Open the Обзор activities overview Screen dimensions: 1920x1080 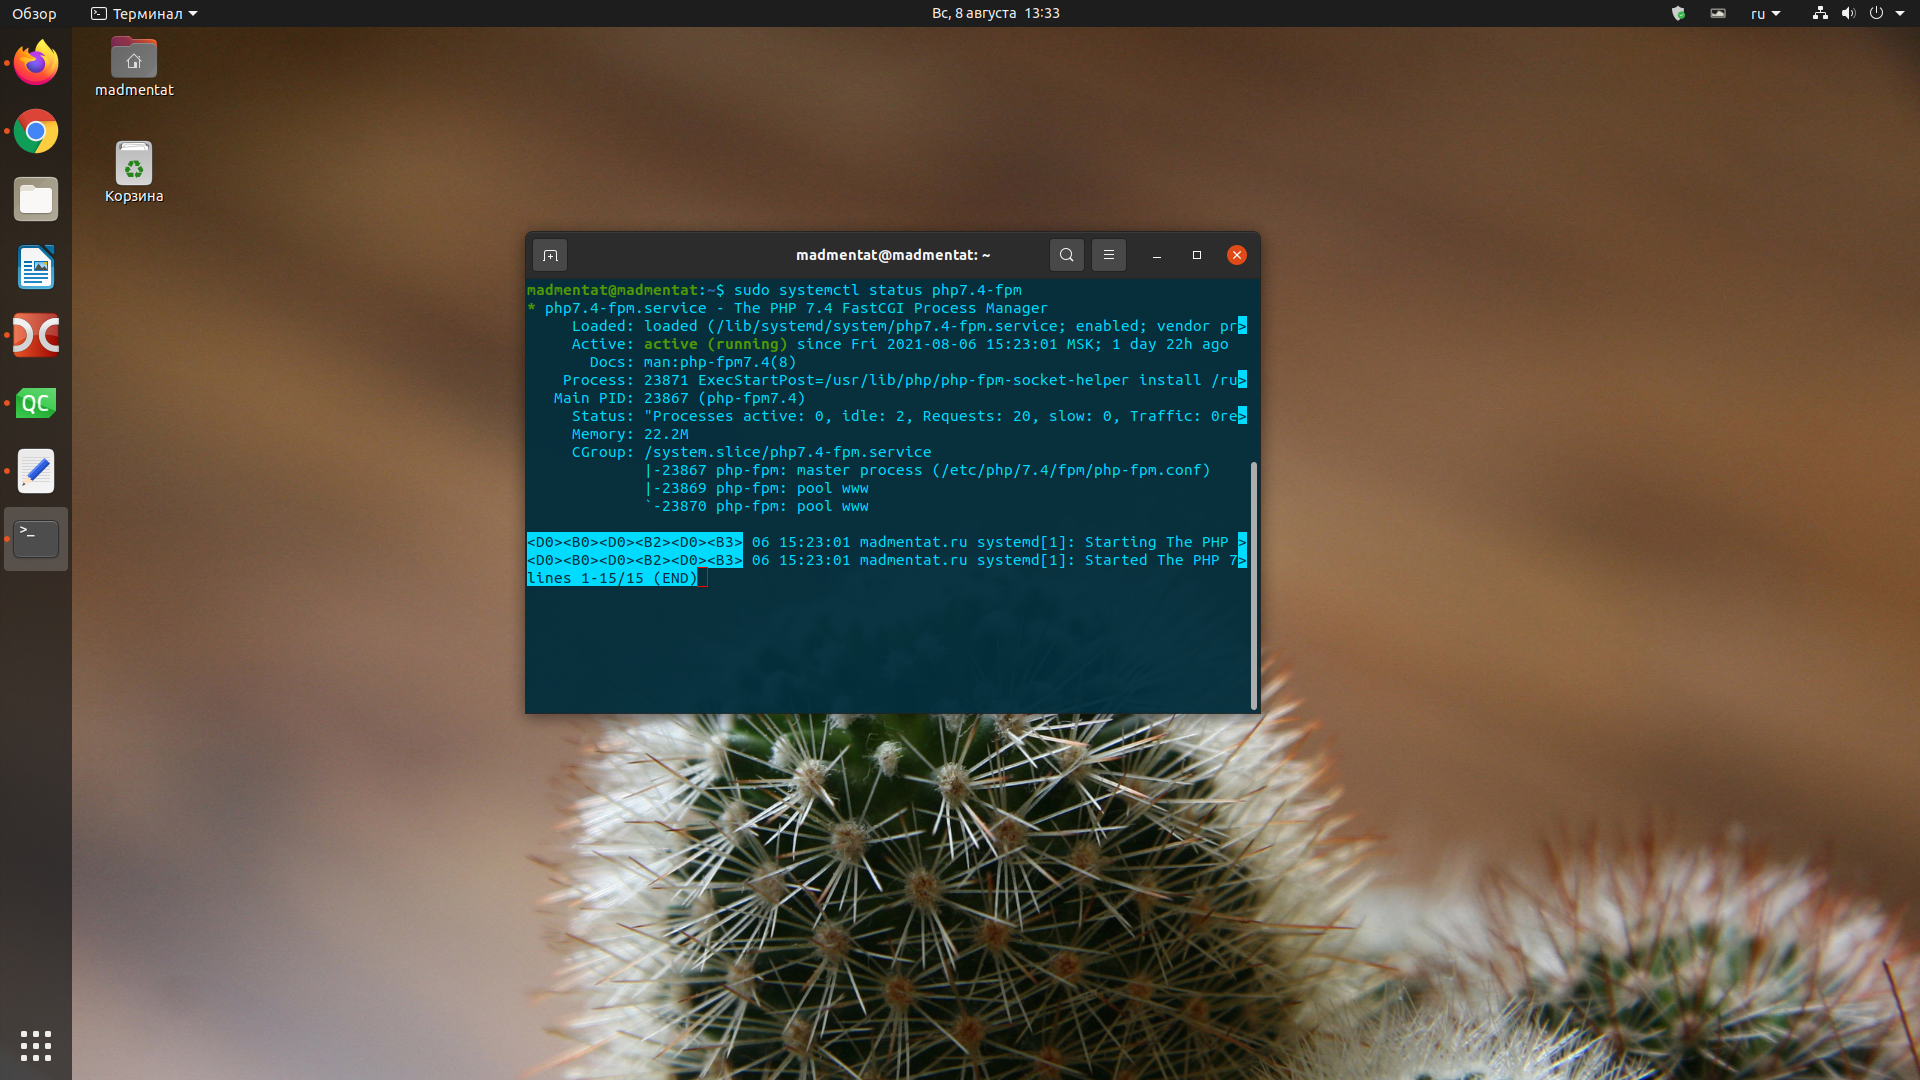tap(34, 13)
